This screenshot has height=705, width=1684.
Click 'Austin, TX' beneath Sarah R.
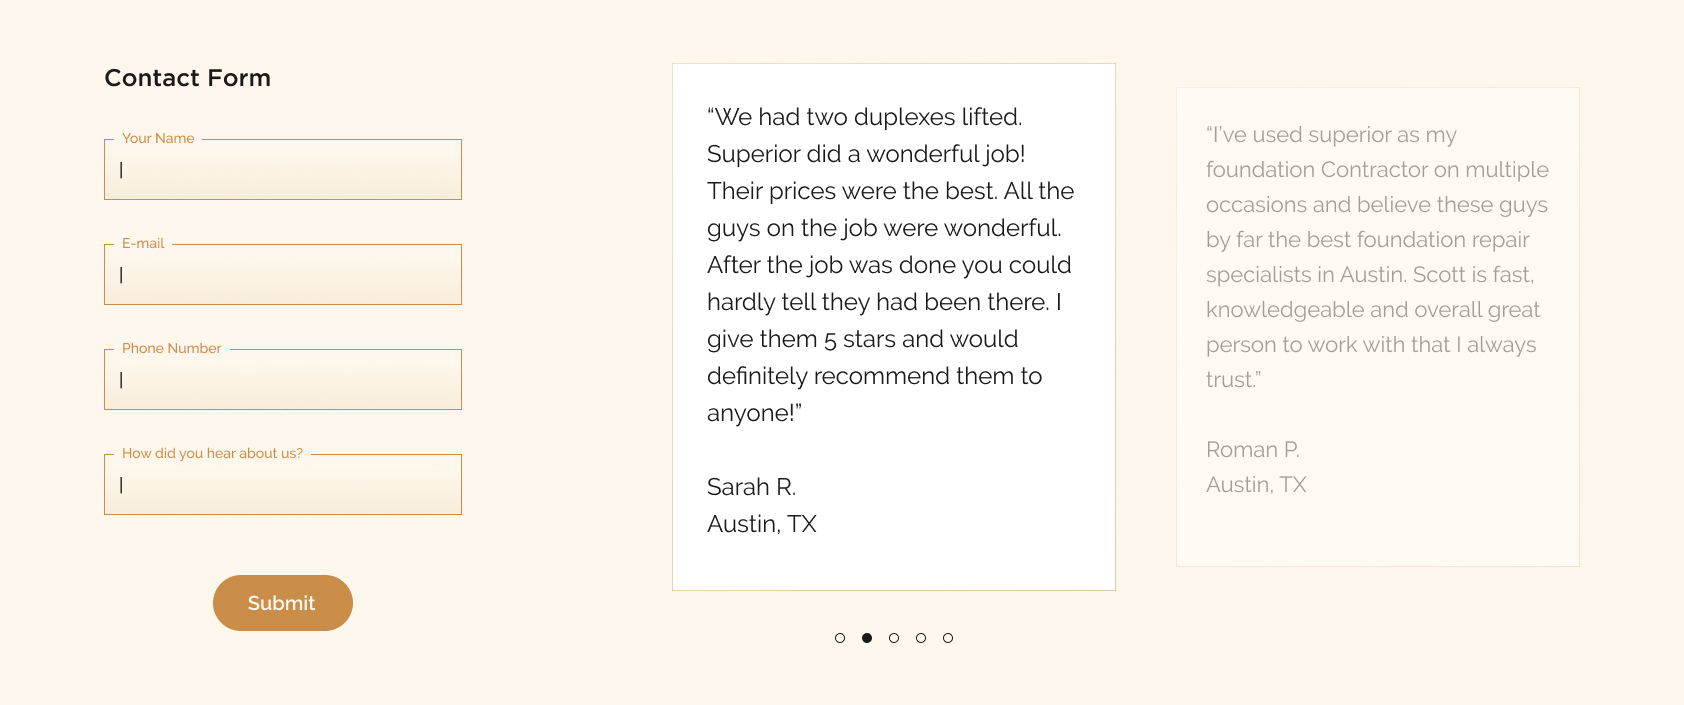[762, 524]
